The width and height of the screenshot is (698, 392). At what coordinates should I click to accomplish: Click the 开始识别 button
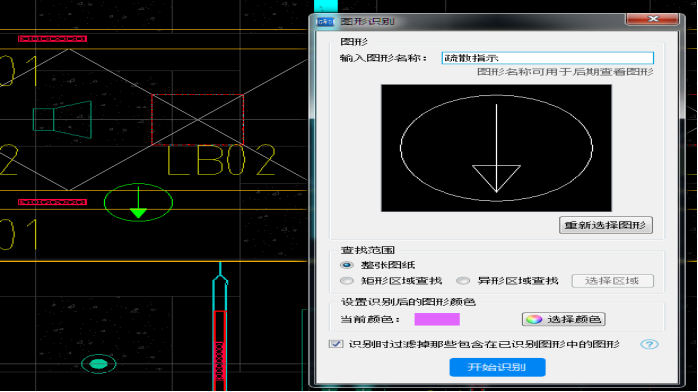coord(497,367)
